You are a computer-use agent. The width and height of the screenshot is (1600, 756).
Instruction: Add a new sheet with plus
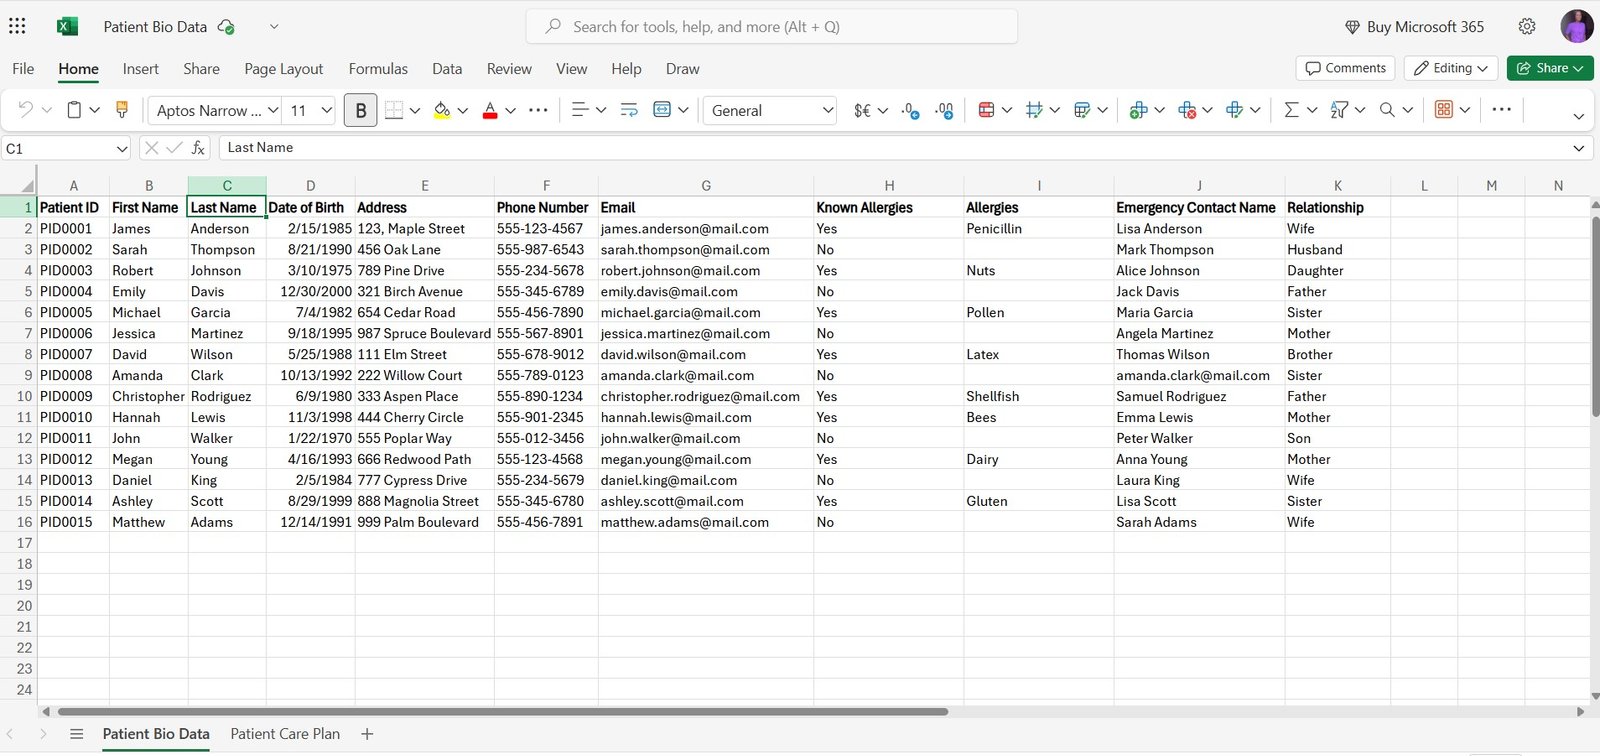(367, 734)
